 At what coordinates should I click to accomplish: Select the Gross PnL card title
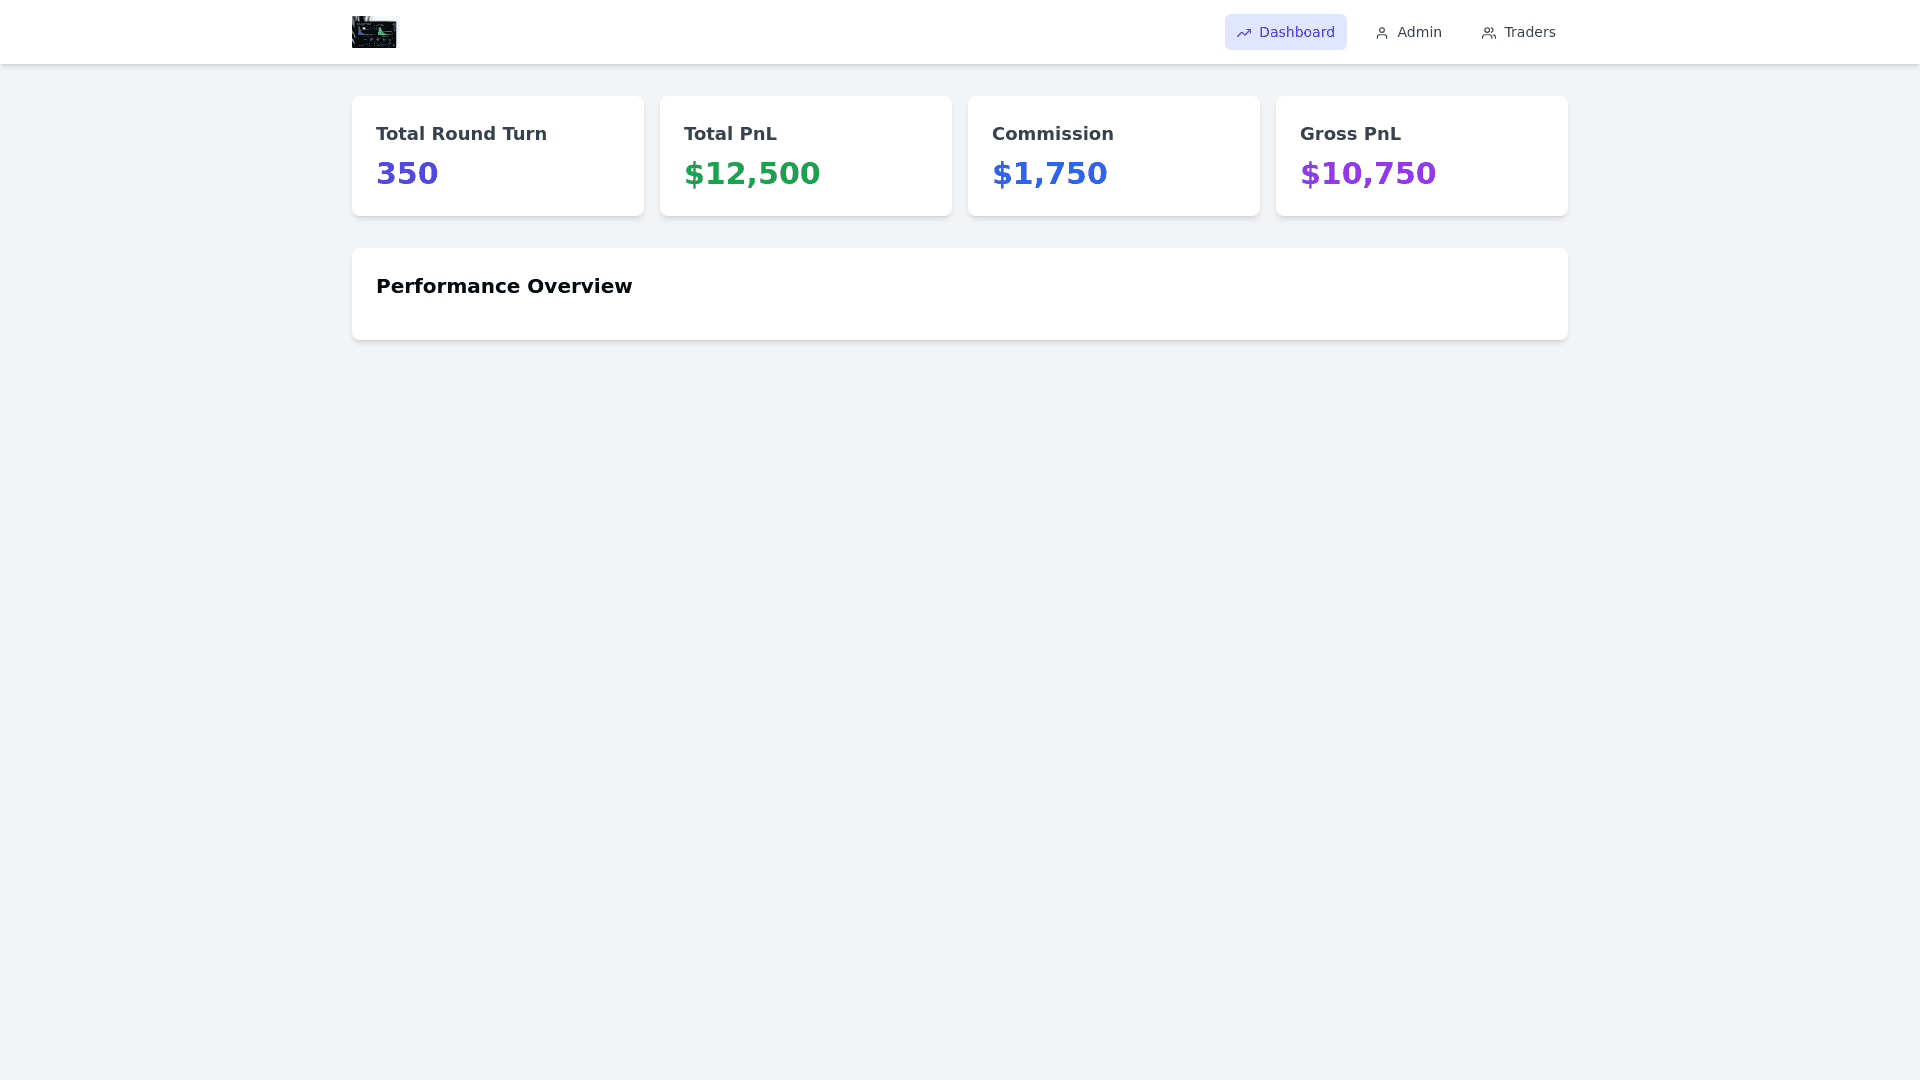1350,134
